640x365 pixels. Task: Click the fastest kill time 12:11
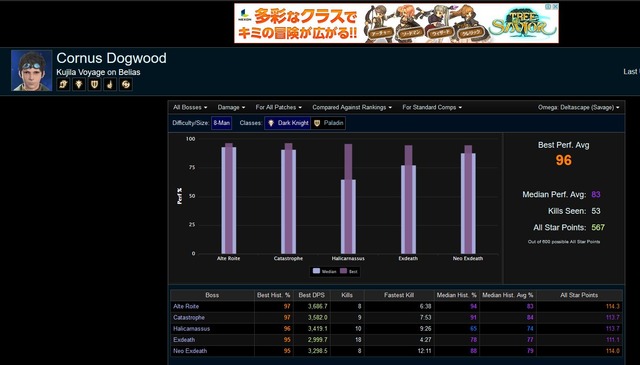[x=424, y=351]
